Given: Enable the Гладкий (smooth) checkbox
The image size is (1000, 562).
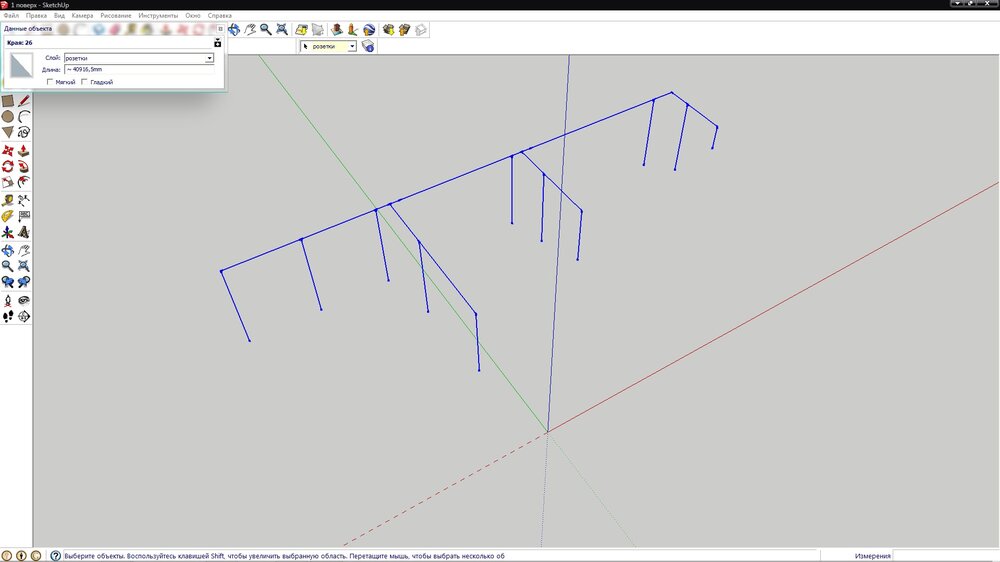Looking at the screenshot, I should (x=84, y=82).
